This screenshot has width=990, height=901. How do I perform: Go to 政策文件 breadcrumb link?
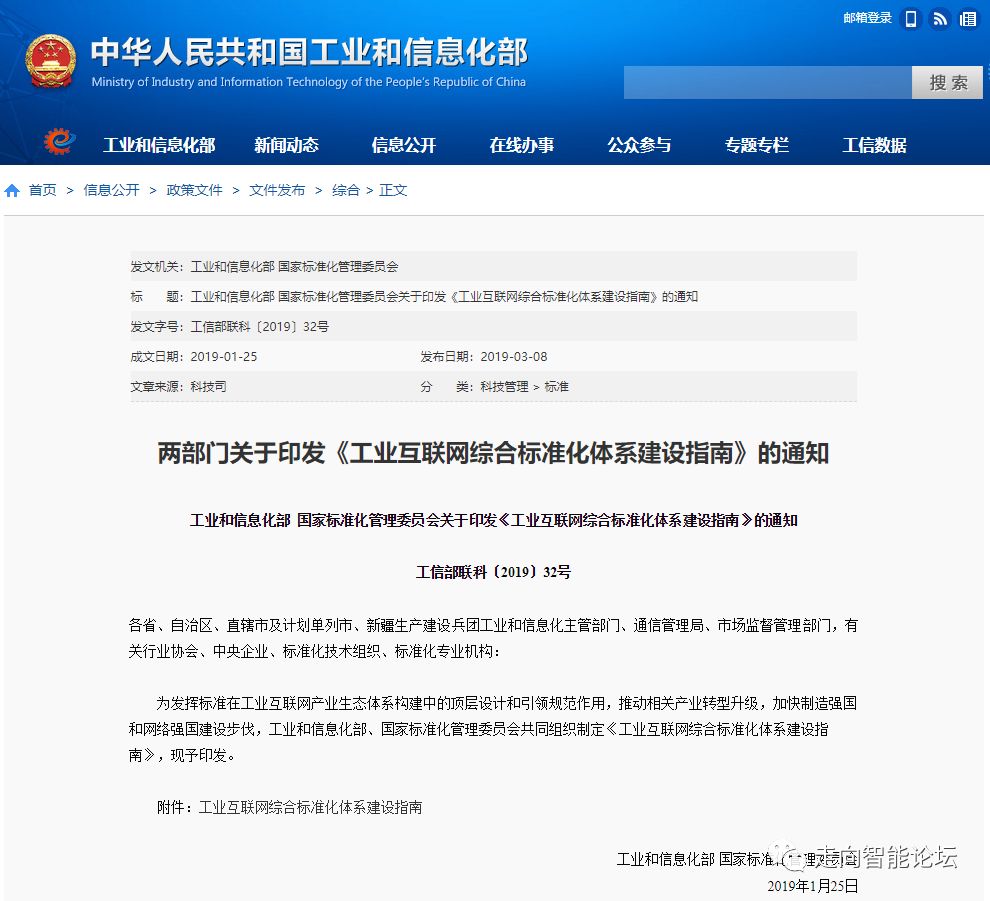[194, 190]
